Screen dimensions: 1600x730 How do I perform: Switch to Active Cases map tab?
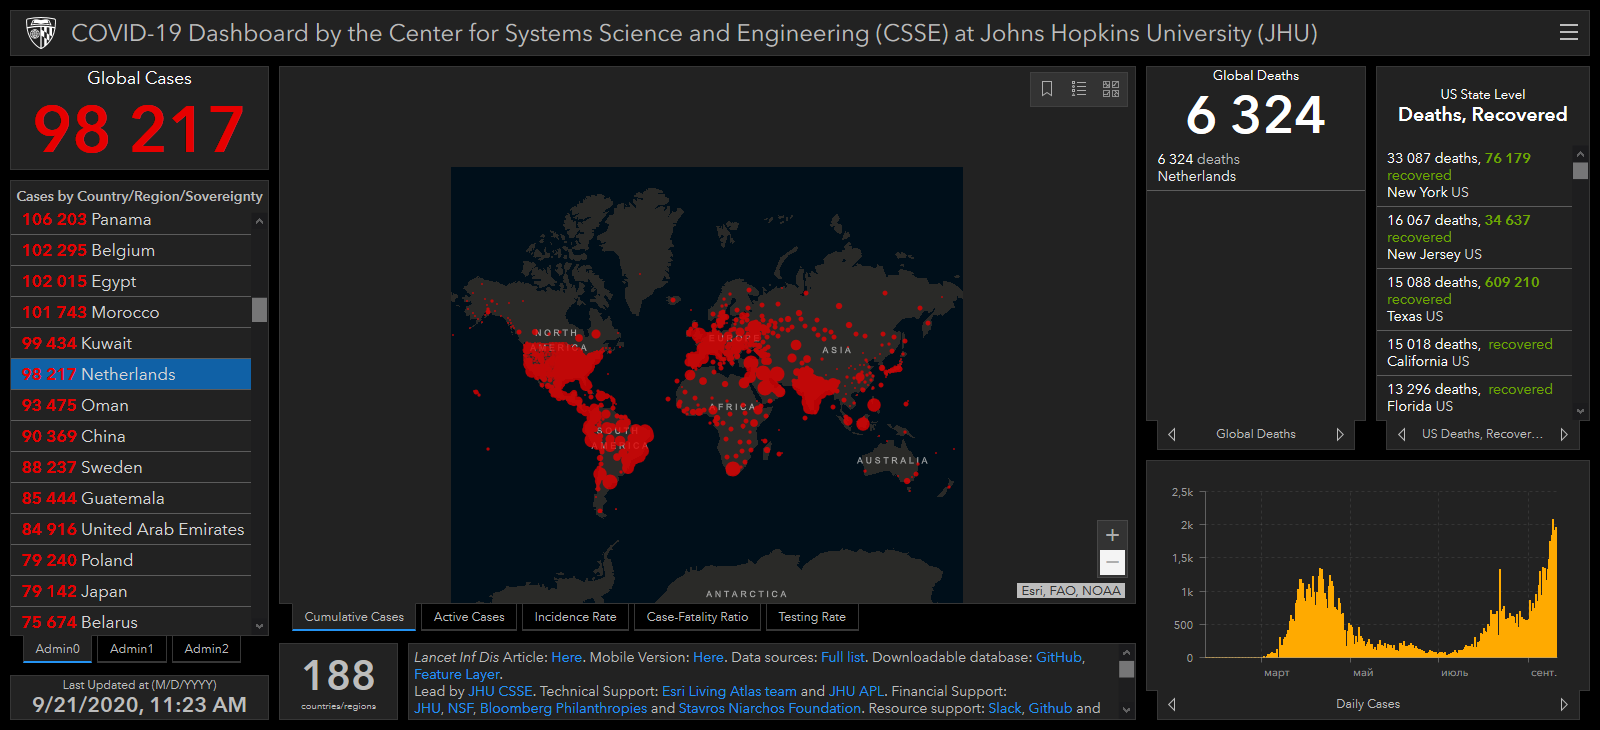tap(469, 617)
